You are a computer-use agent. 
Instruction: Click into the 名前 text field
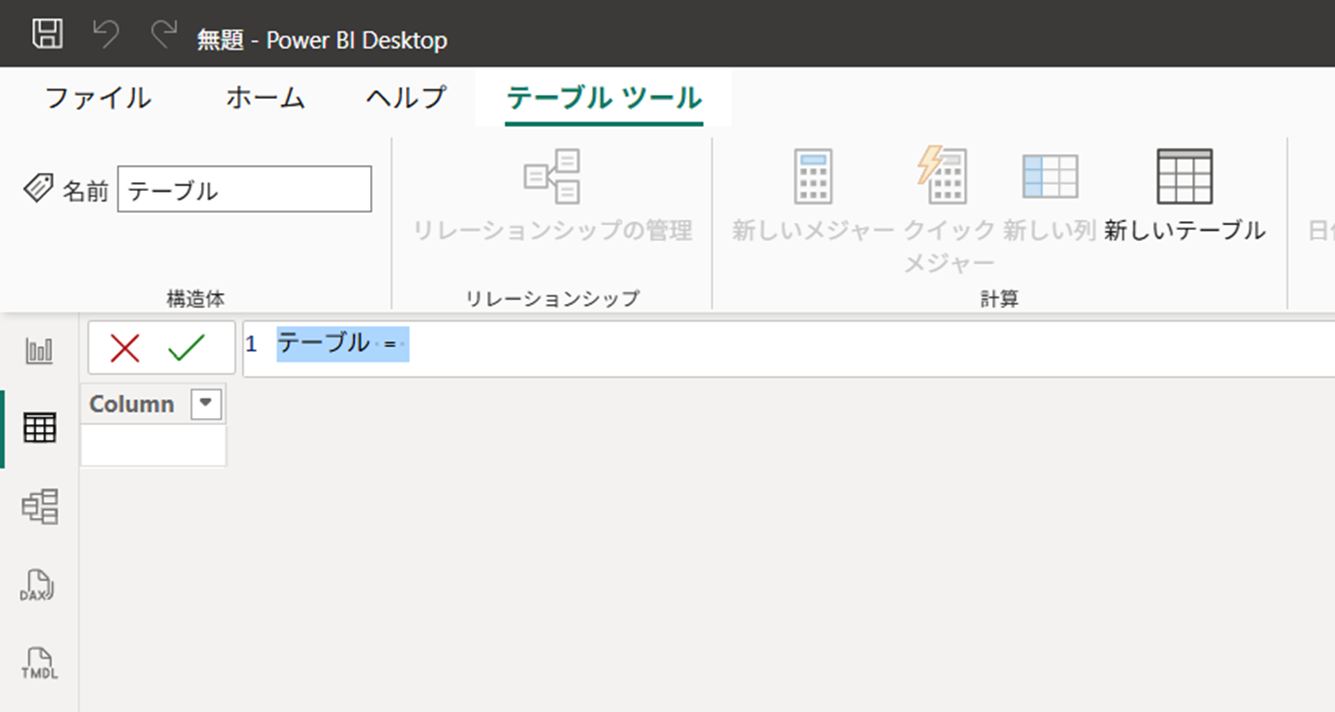tap(244, 190)
